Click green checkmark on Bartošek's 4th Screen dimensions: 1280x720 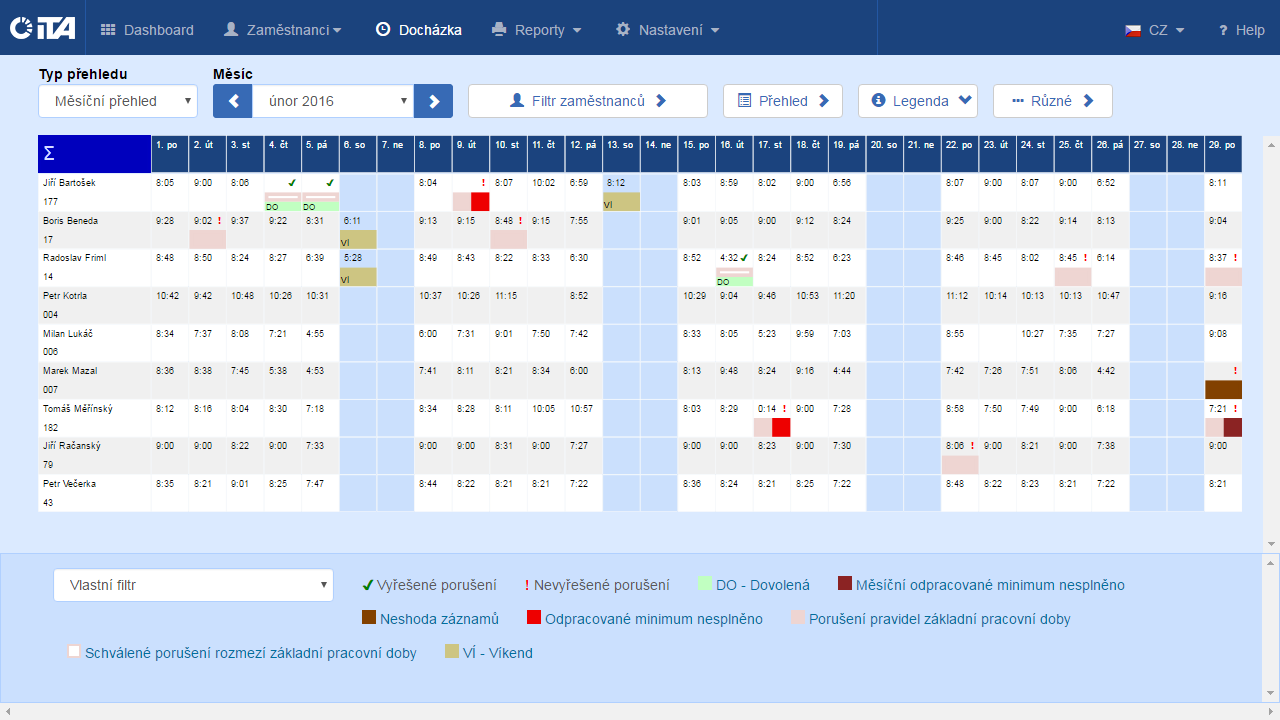pyautogui.click(x=291, y=183)
